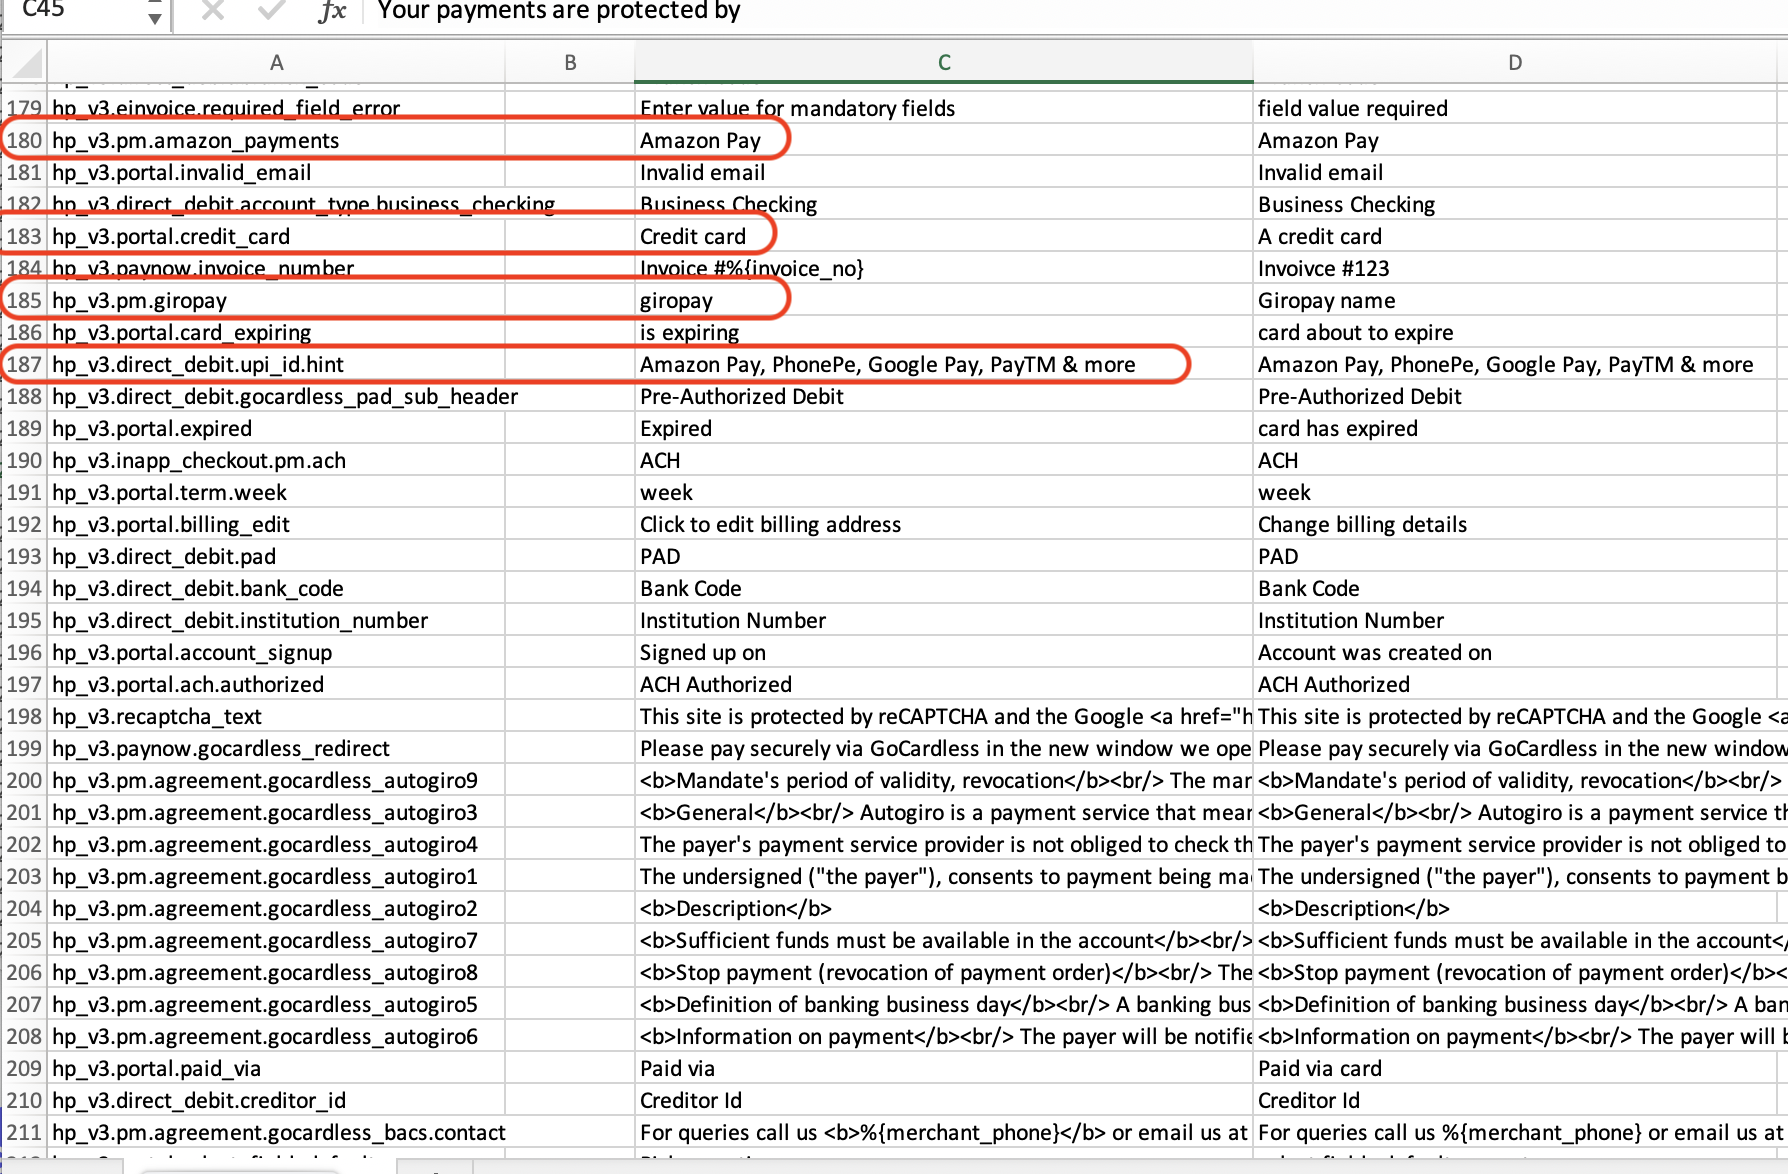This screenshot has width=1788, height=1174.
Task: Select column C header
Action: pyautogui.click(x=943, y=63)
